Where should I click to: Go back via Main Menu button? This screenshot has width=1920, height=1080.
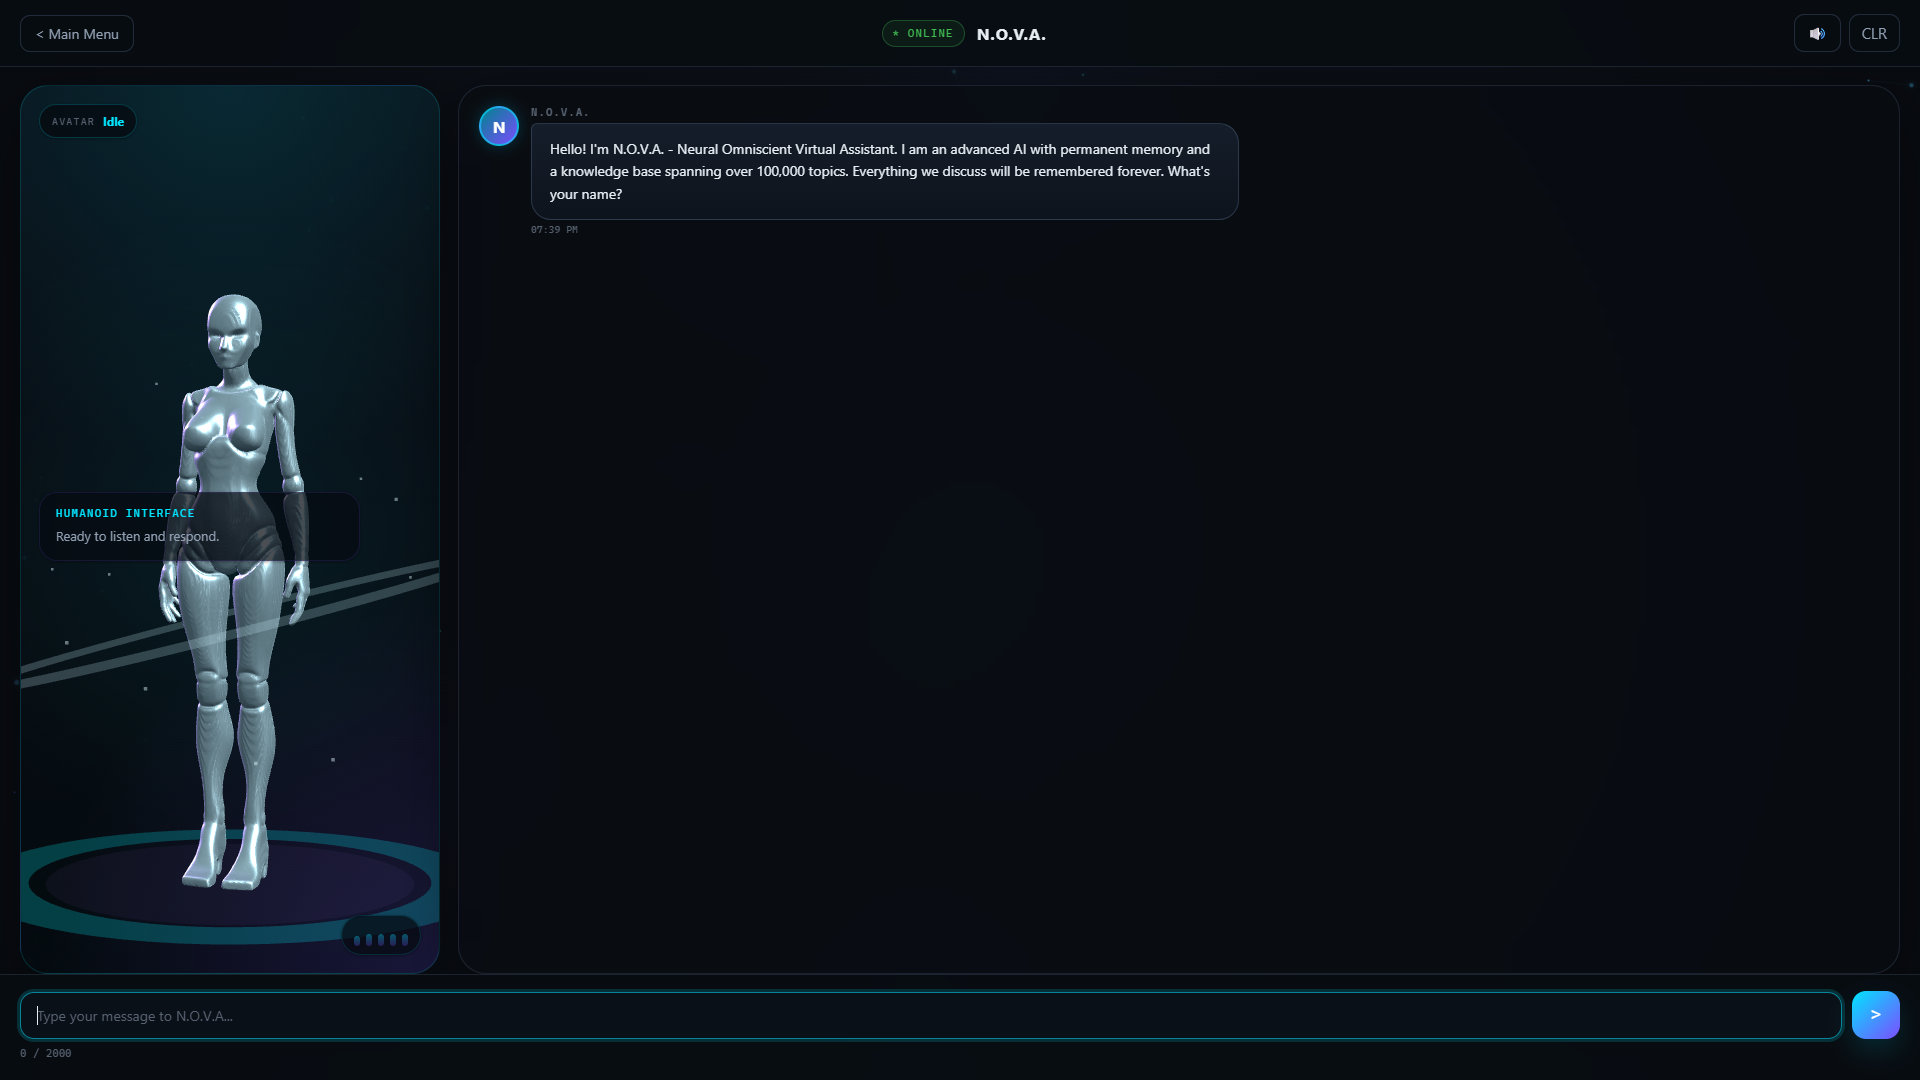(77, 34)
